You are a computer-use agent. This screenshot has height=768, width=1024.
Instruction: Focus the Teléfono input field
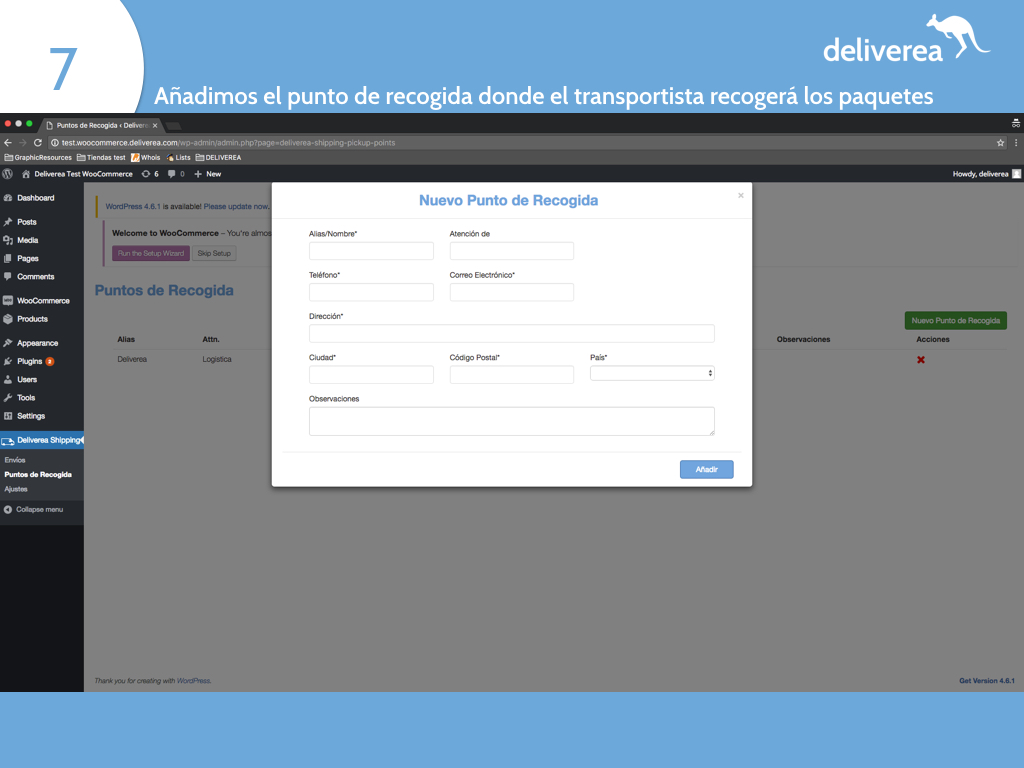point(371,292)
